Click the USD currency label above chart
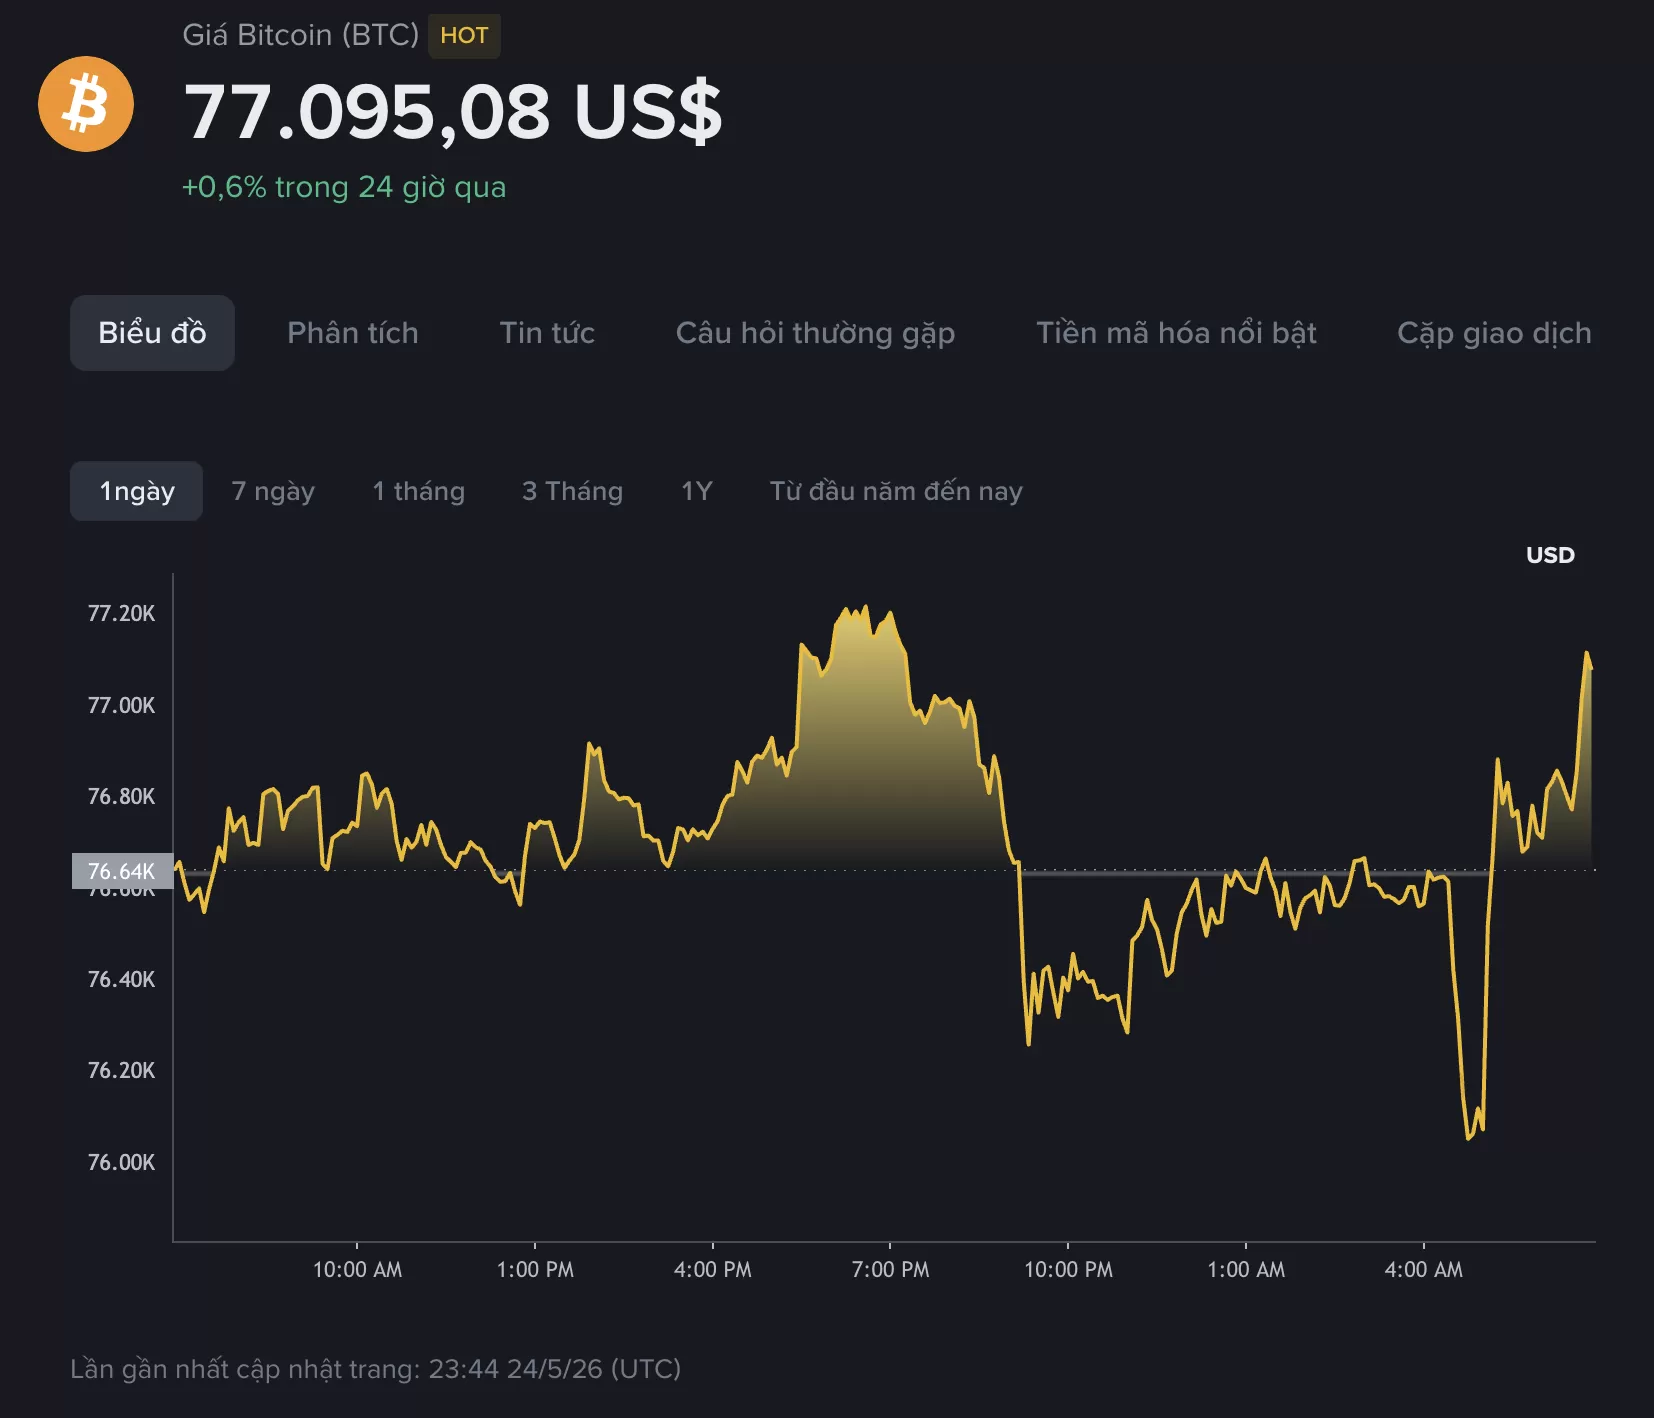Image resolution: width=1654 pixels, height=1418 pixels. (x=1550, y=555)
